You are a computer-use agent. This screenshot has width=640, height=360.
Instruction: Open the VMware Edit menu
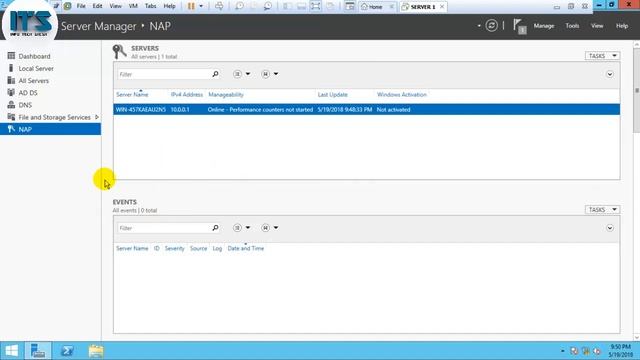(x=97, y=6)
